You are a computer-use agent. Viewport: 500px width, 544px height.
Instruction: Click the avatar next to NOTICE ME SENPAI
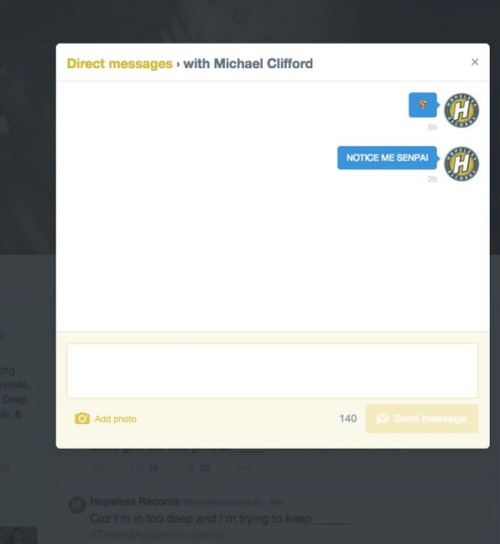[x=461, y=163]
